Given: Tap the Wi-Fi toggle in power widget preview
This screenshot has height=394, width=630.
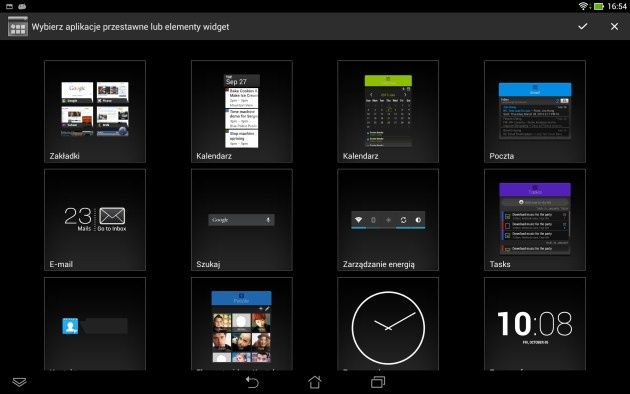Looking at the screenshot, I should click(358, 220).
